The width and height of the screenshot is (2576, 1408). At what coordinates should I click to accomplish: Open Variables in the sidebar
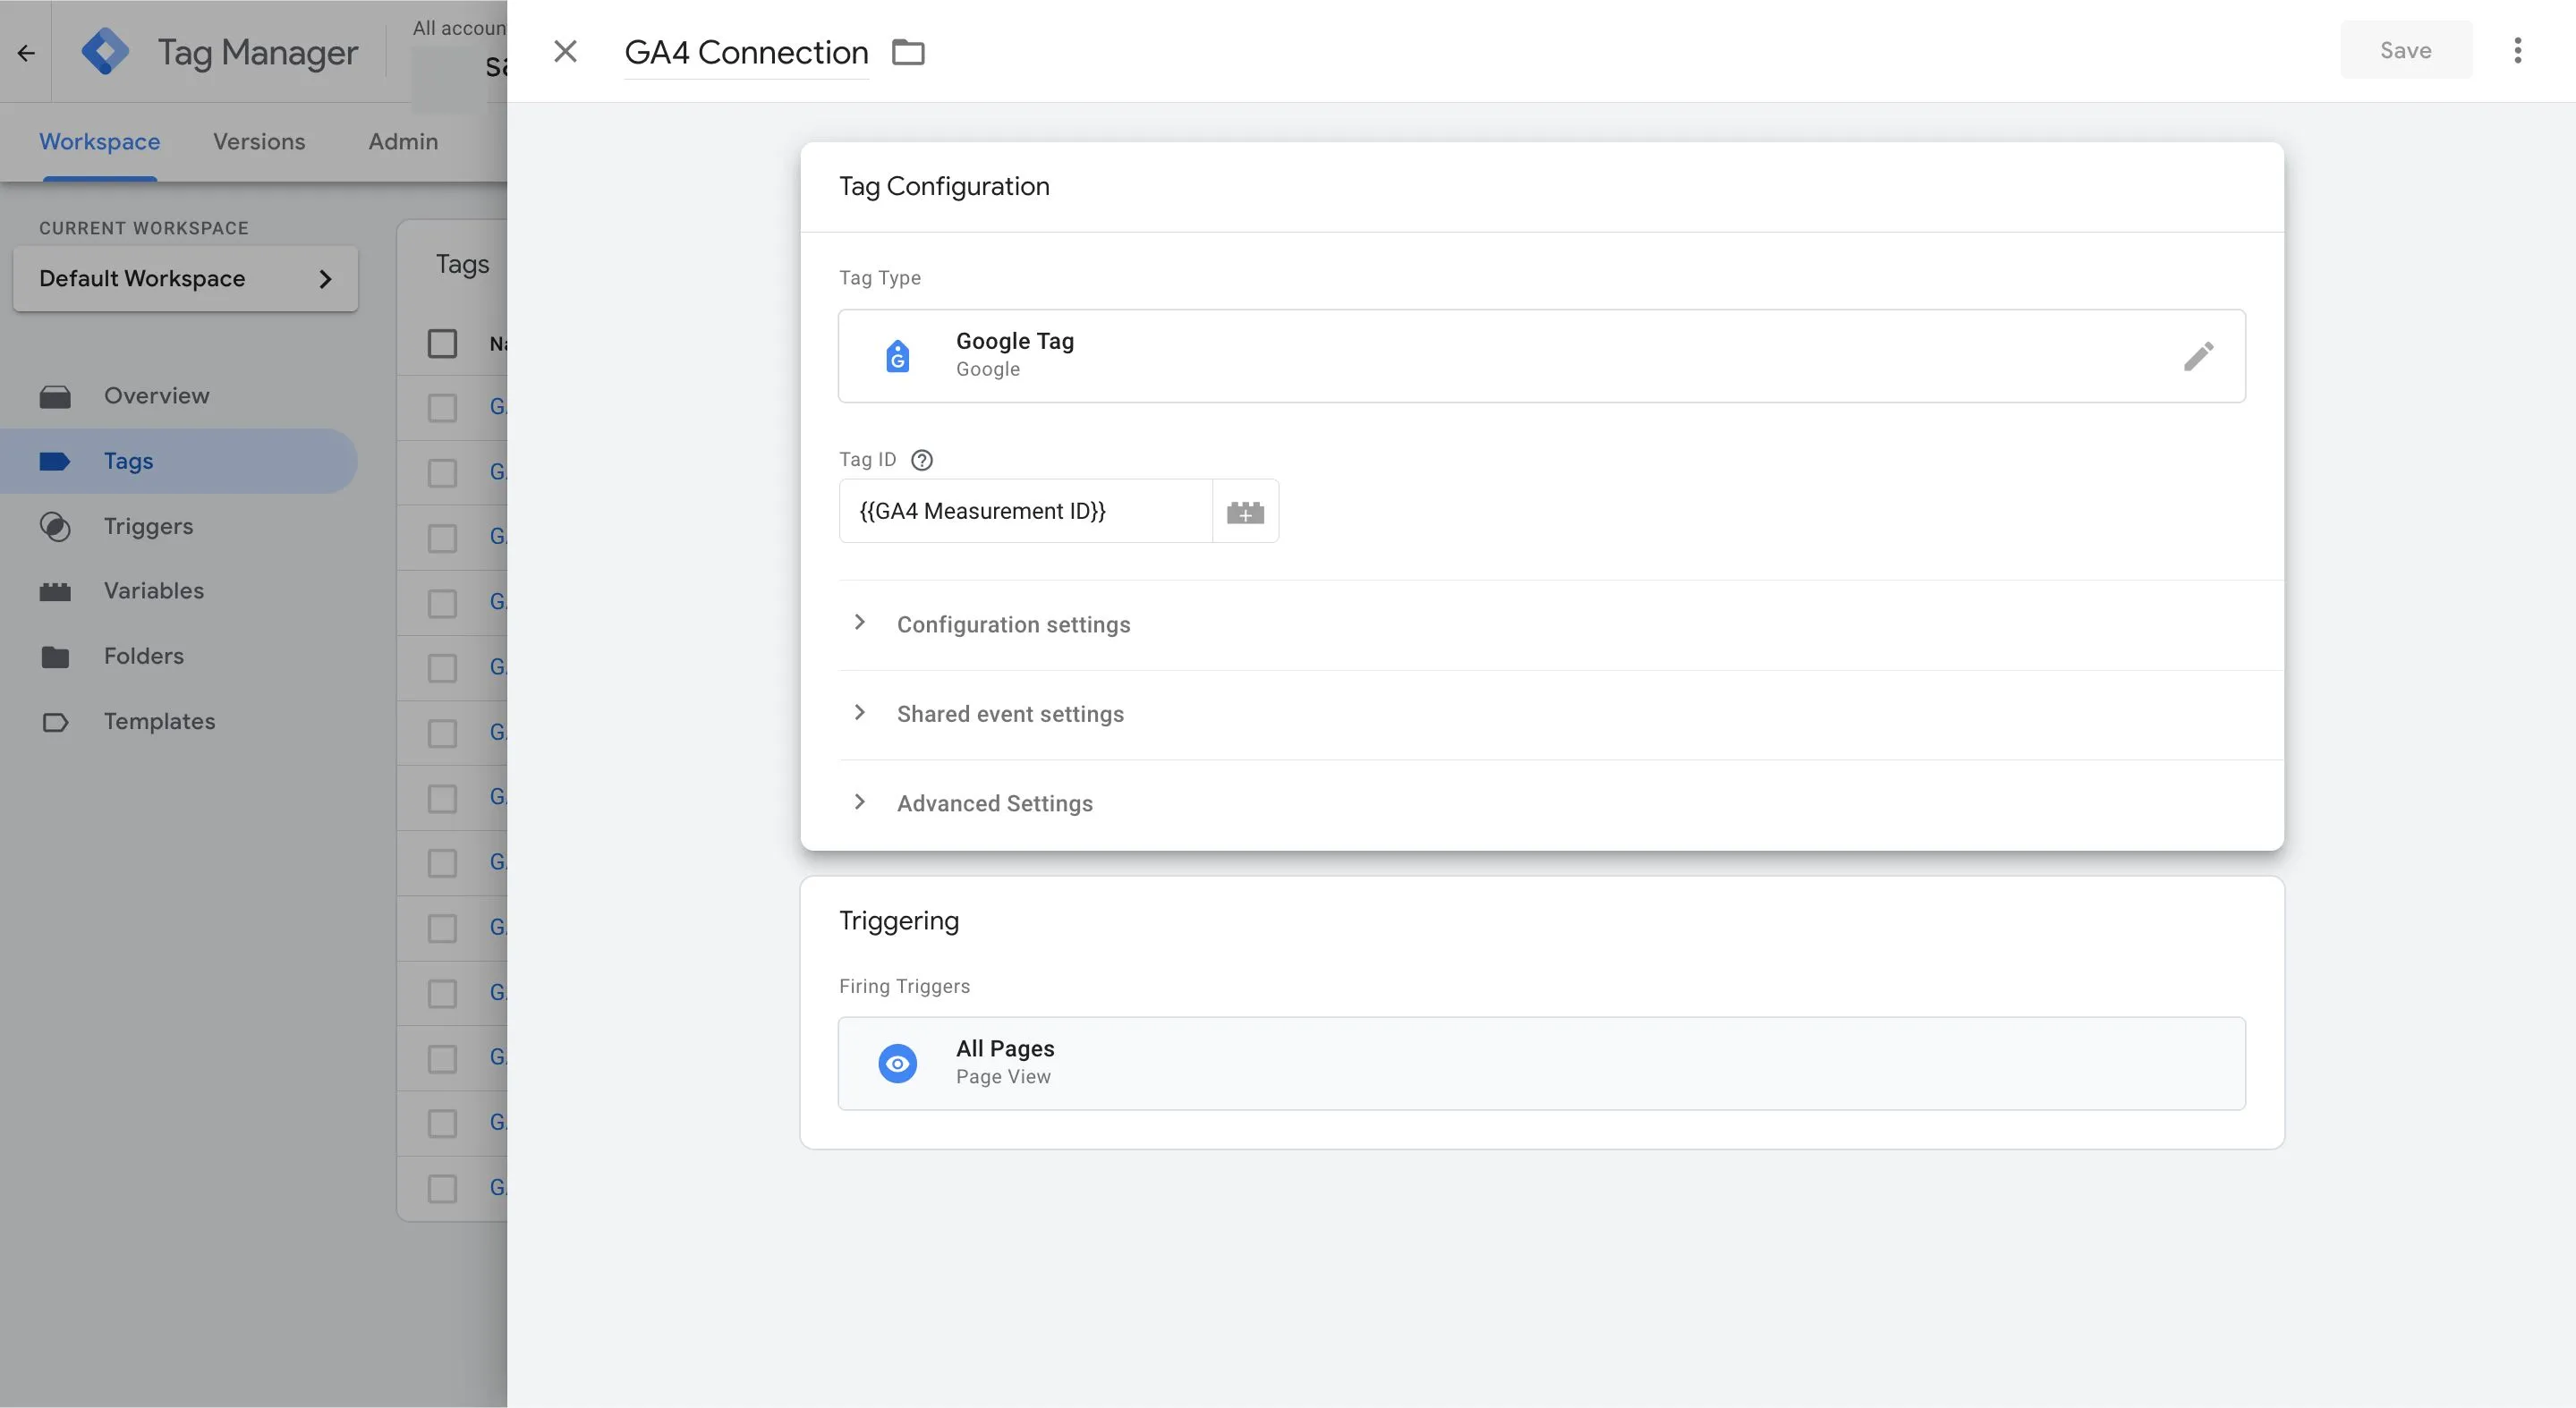pos(178,591)
